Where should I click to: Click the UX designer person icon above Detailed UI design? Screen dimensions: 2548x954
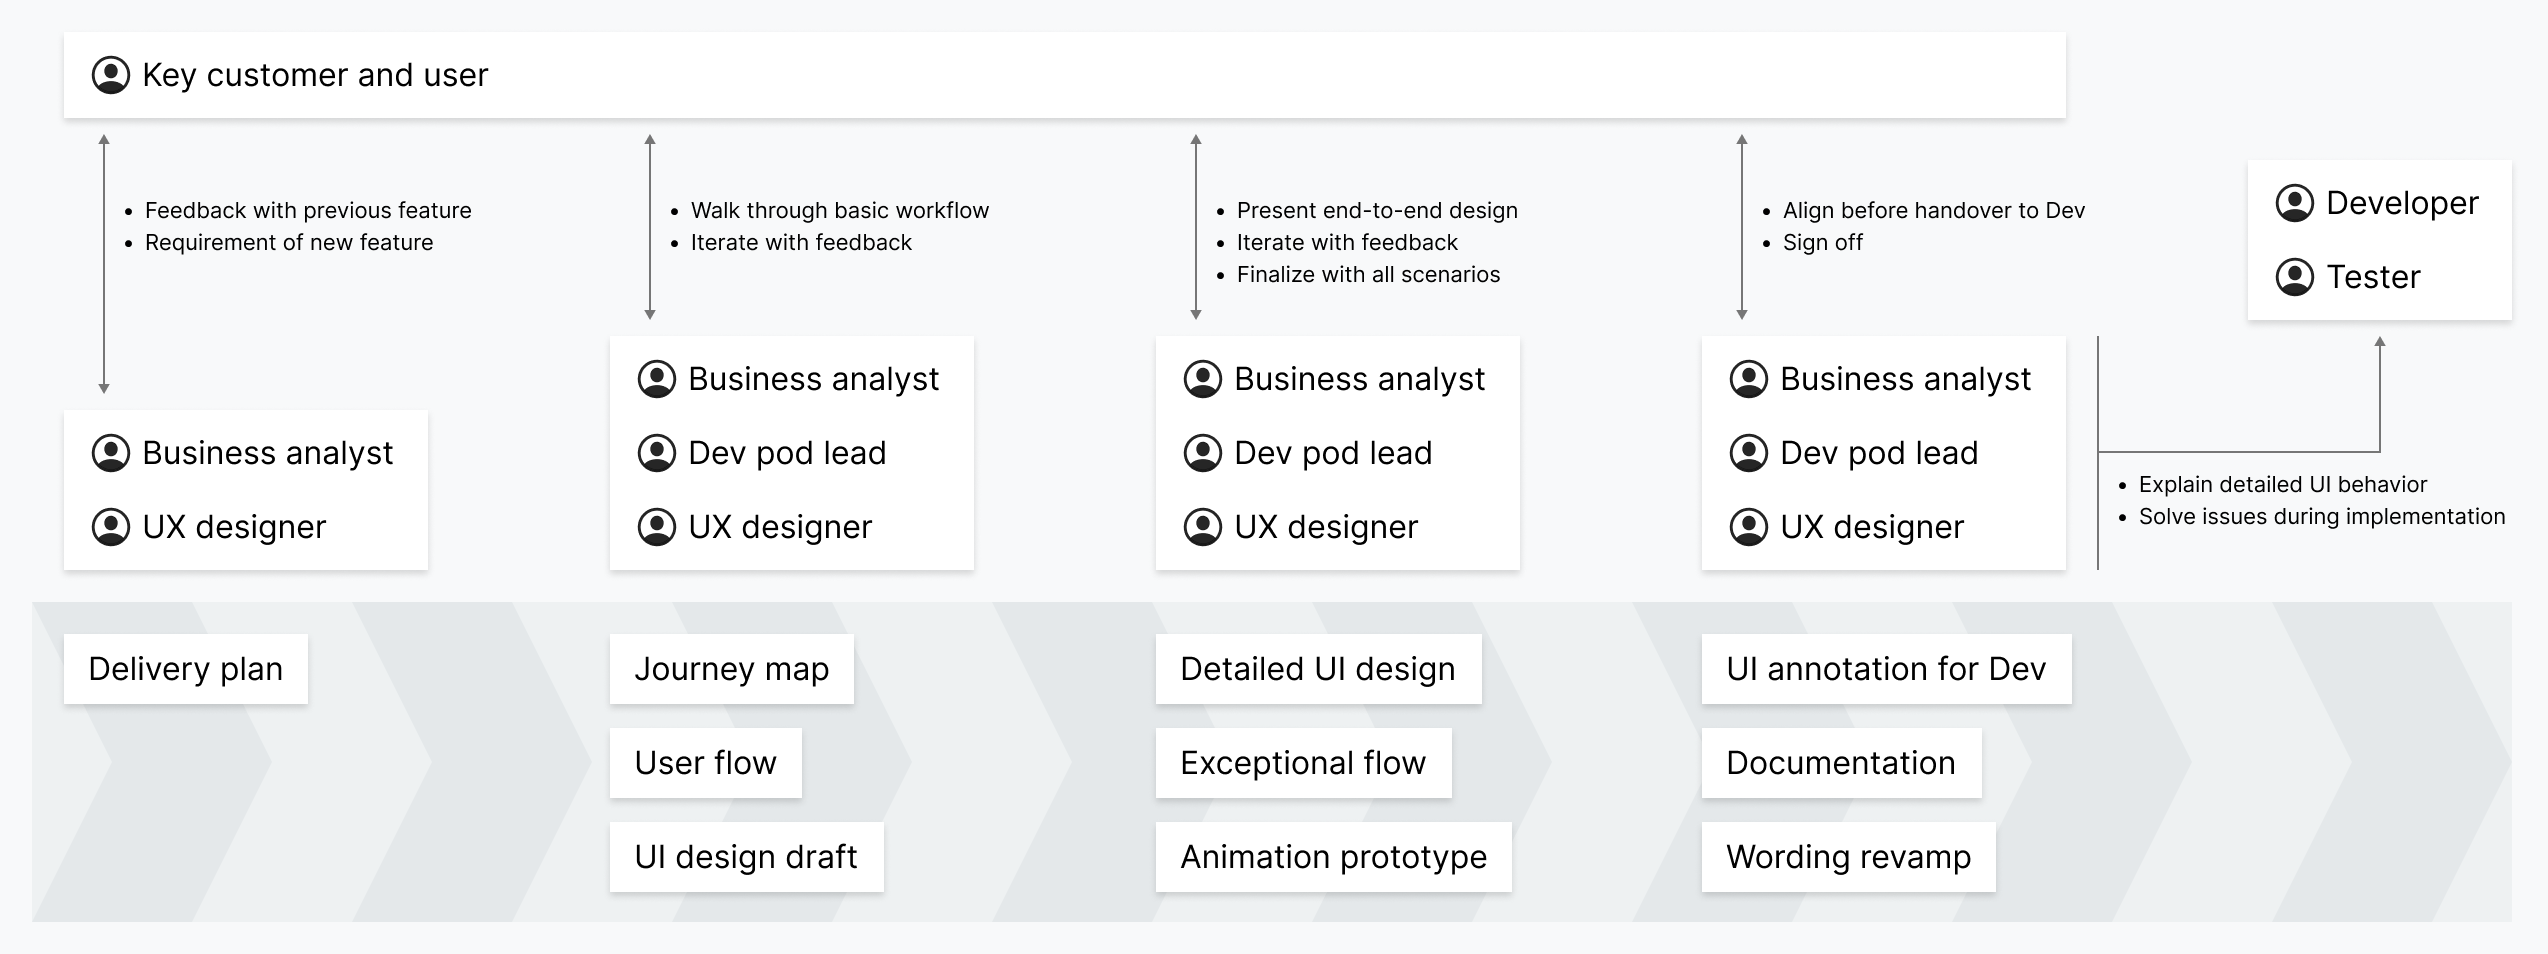pyautogui.click(x=1203, y=527)
